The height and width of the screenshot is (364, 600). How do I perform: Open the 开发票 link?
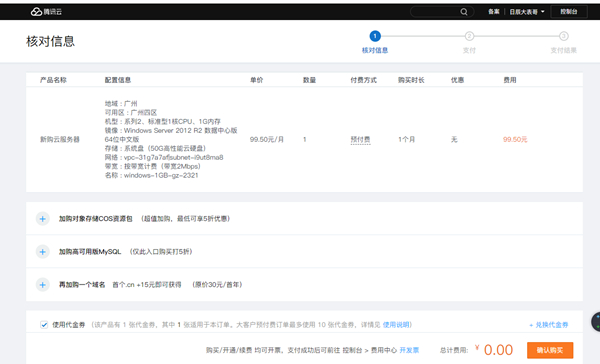[409, 350]
